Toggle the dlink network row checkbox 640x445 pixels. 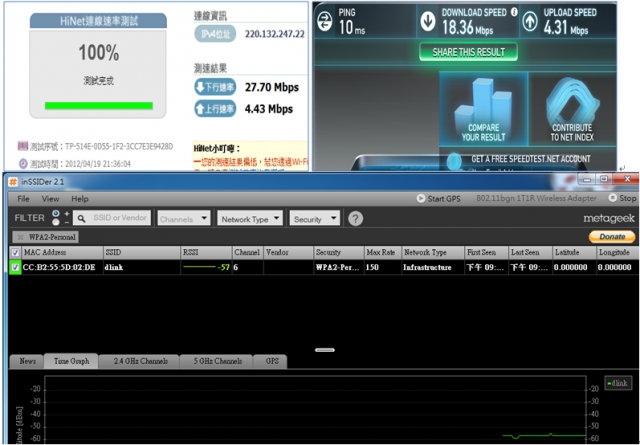(15, 267)
